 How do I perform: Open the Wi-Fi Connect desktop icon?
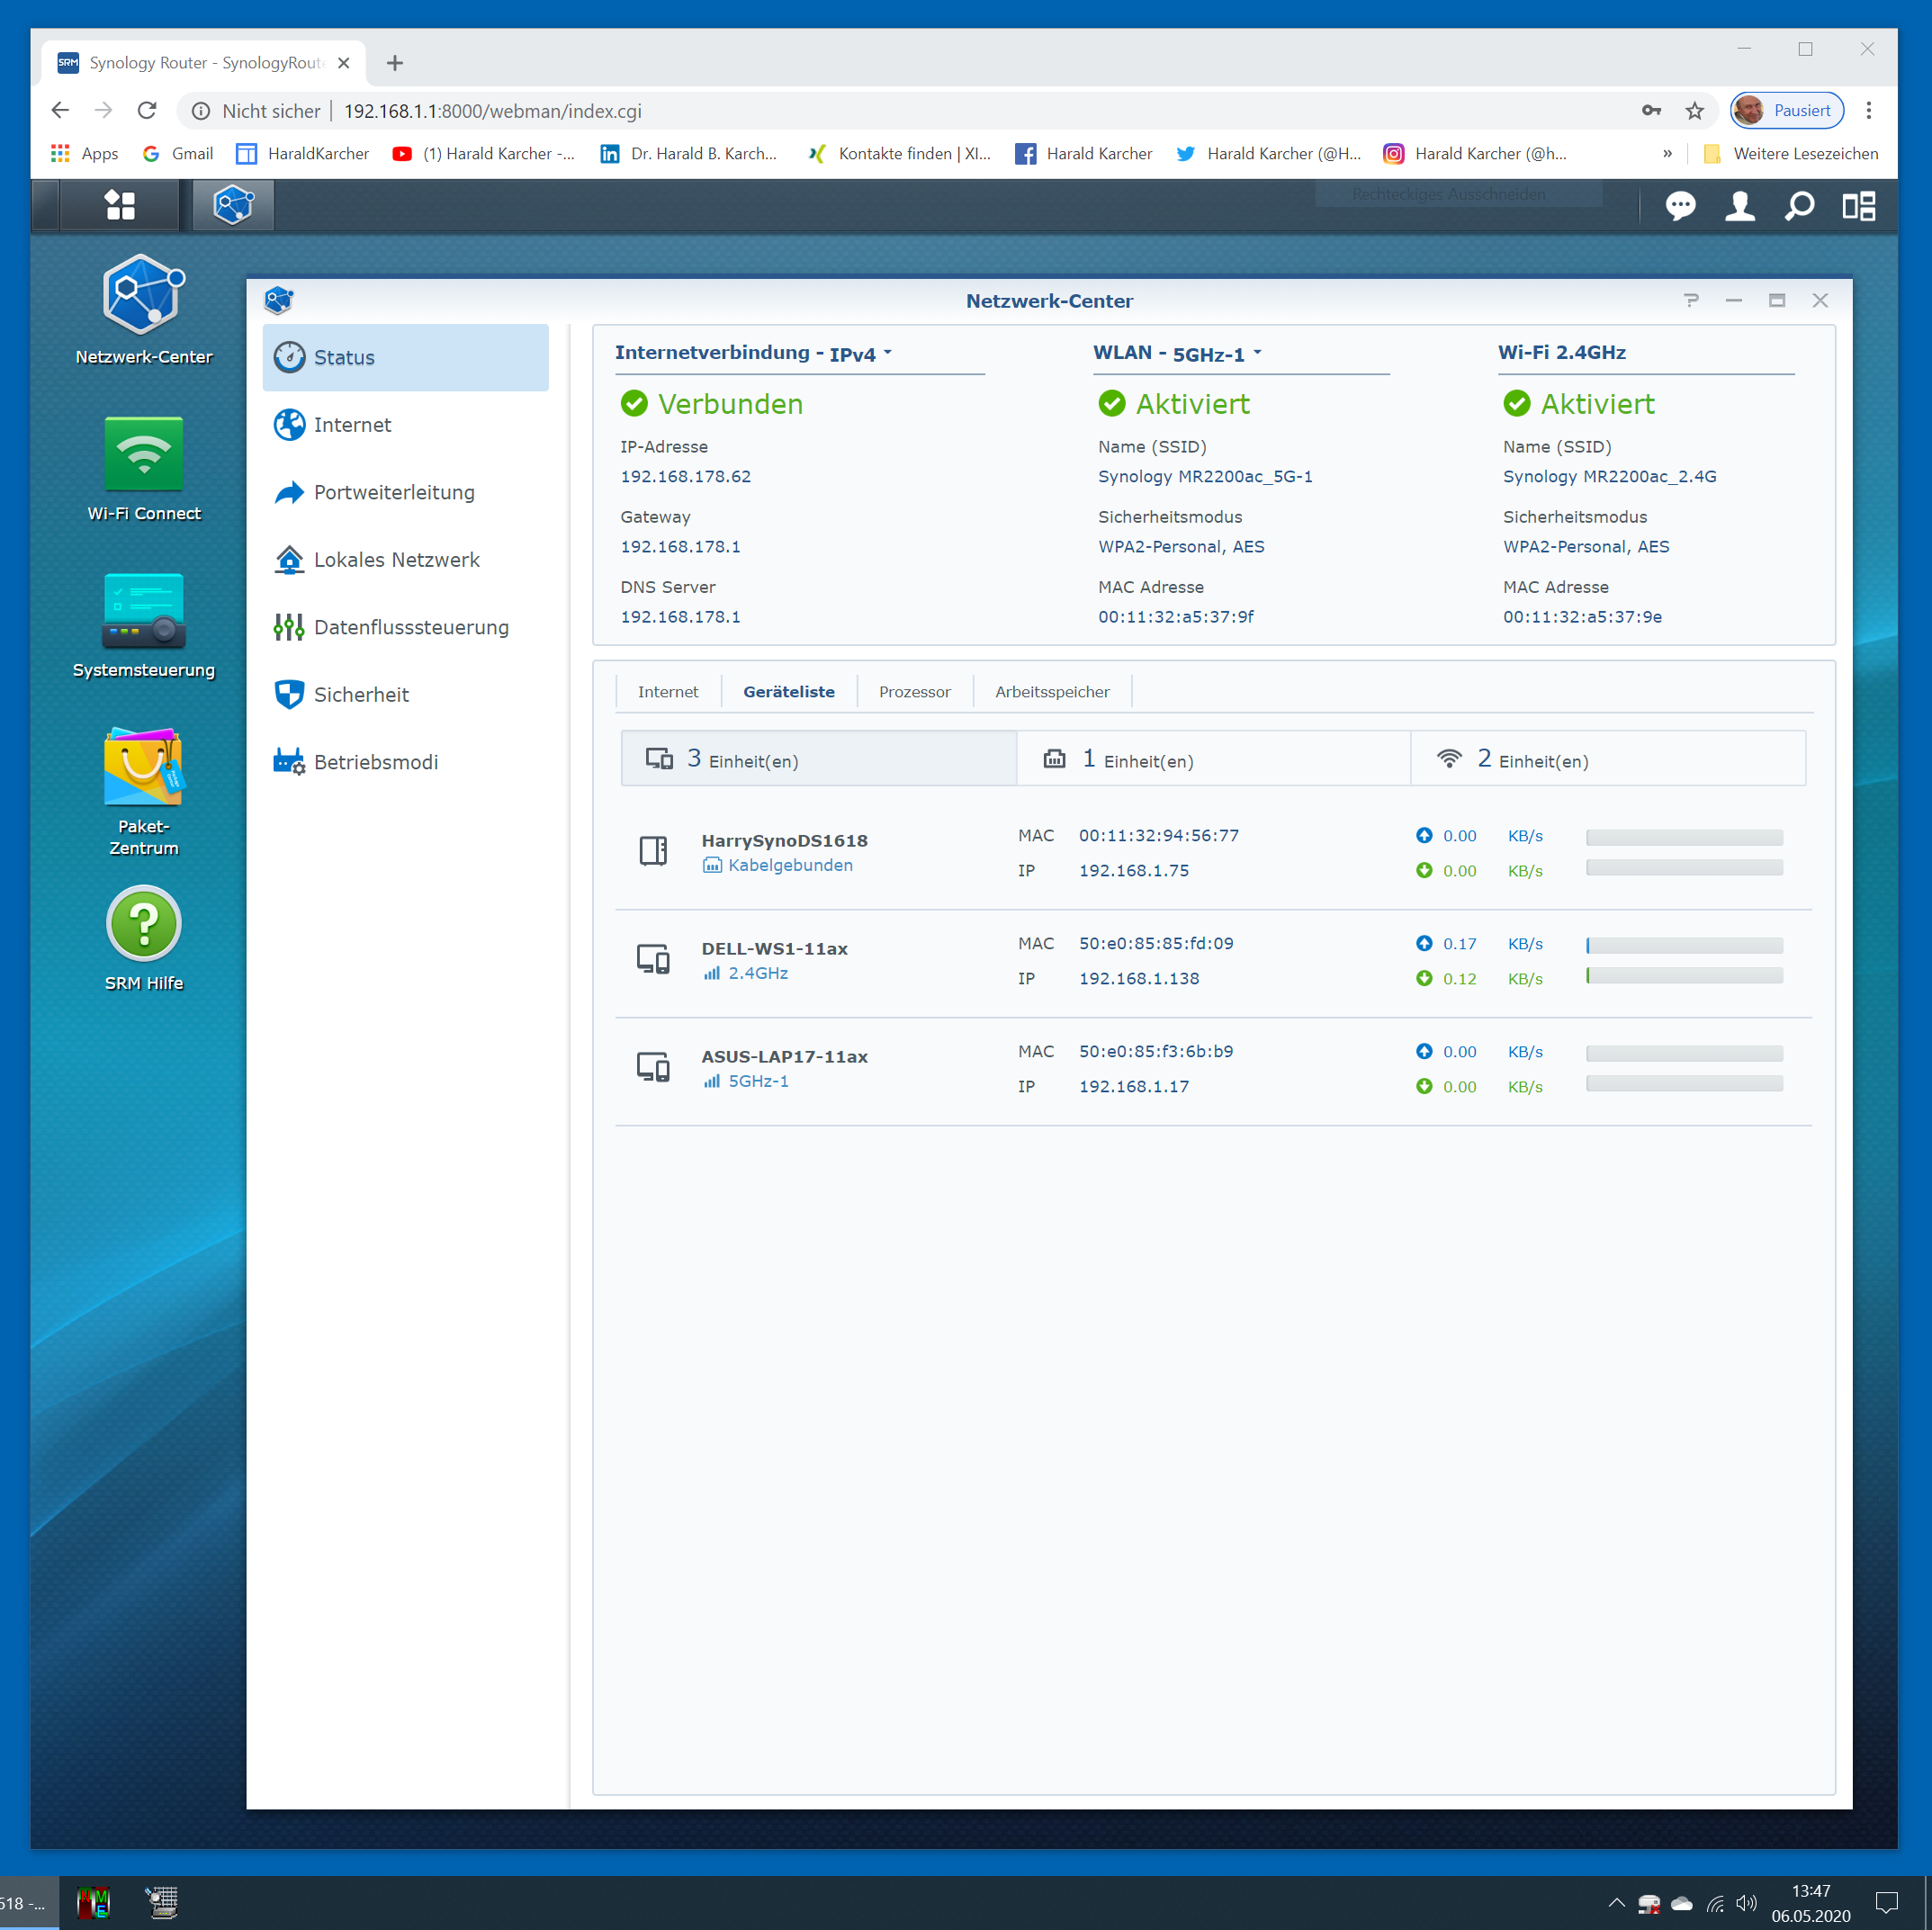tap(143, 455)
